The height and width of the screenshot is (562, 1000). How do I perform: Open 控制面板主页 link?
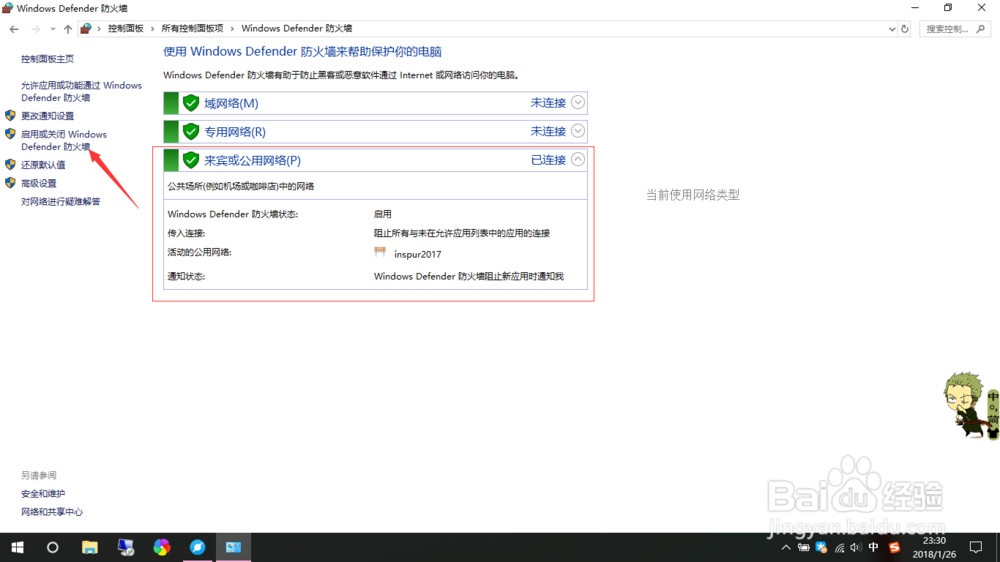point(47,59)
